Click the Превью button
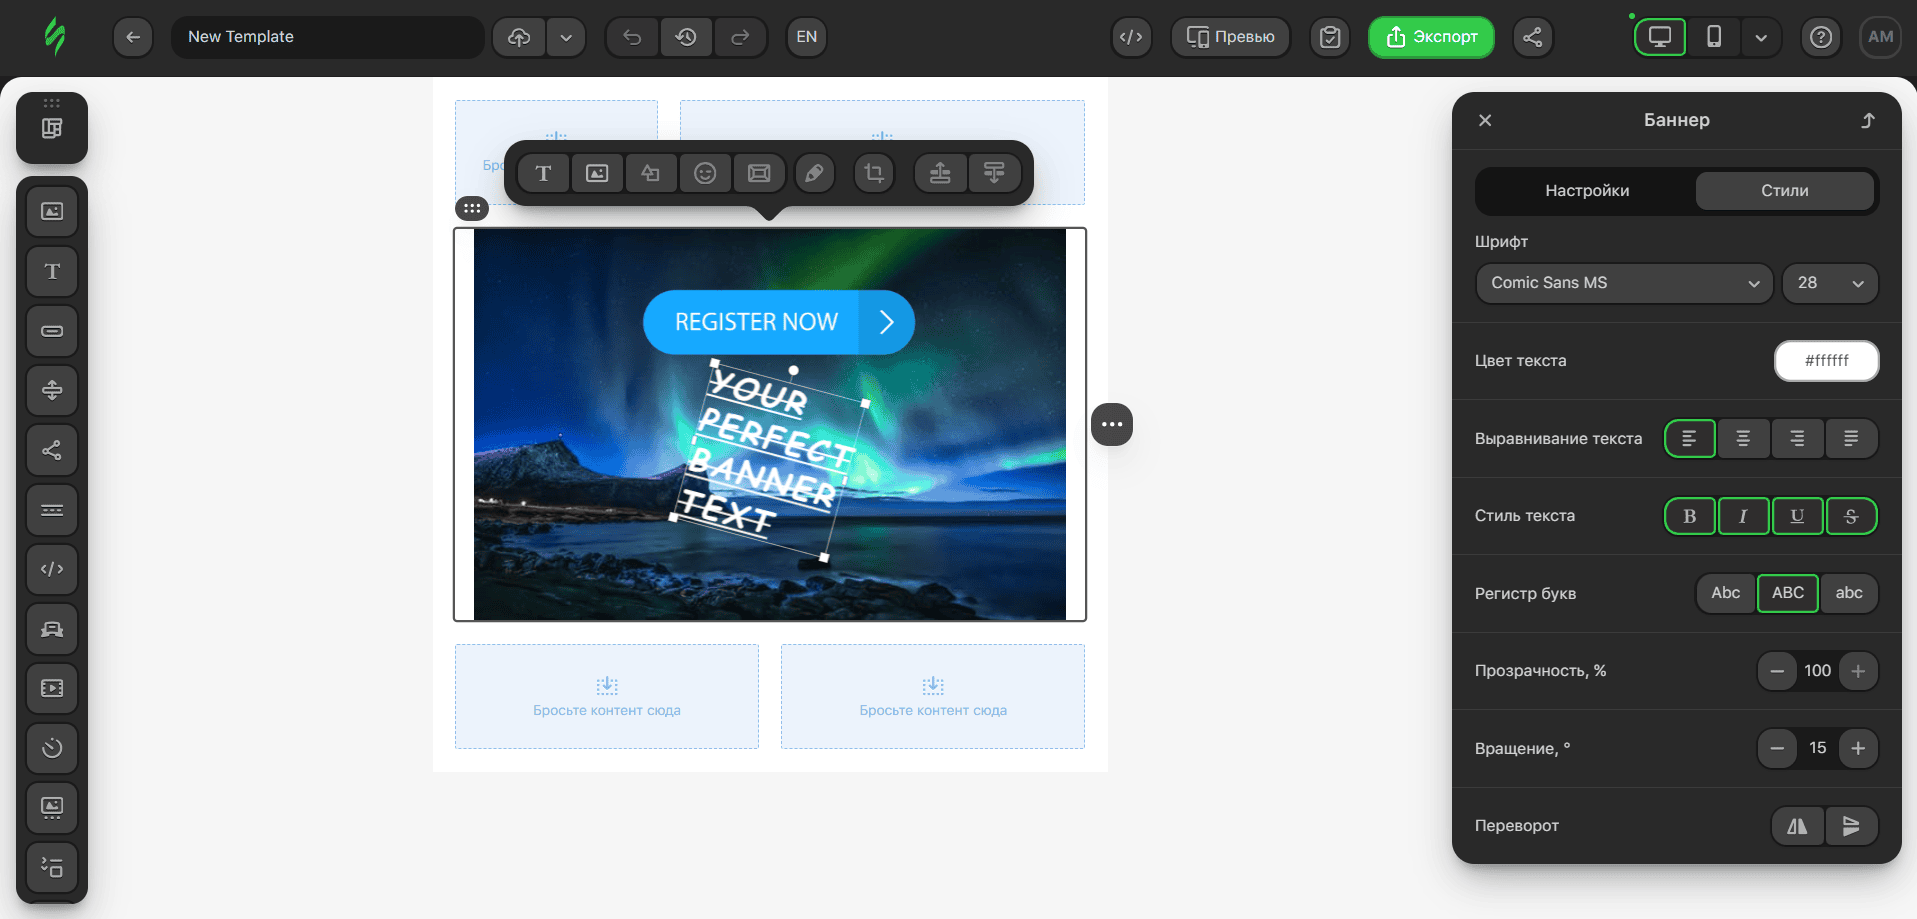 click(x=1230, y=37)
